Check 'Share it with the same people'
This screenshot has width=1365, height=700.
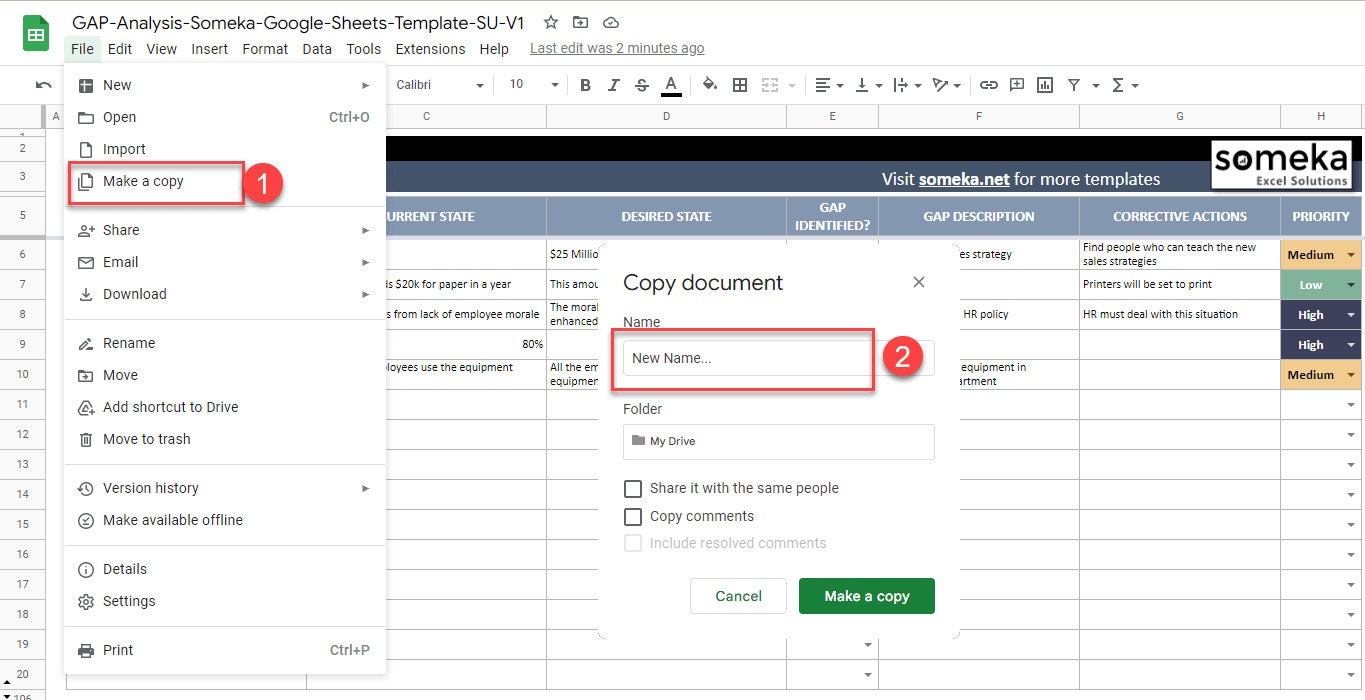click(x=632, y=489)
